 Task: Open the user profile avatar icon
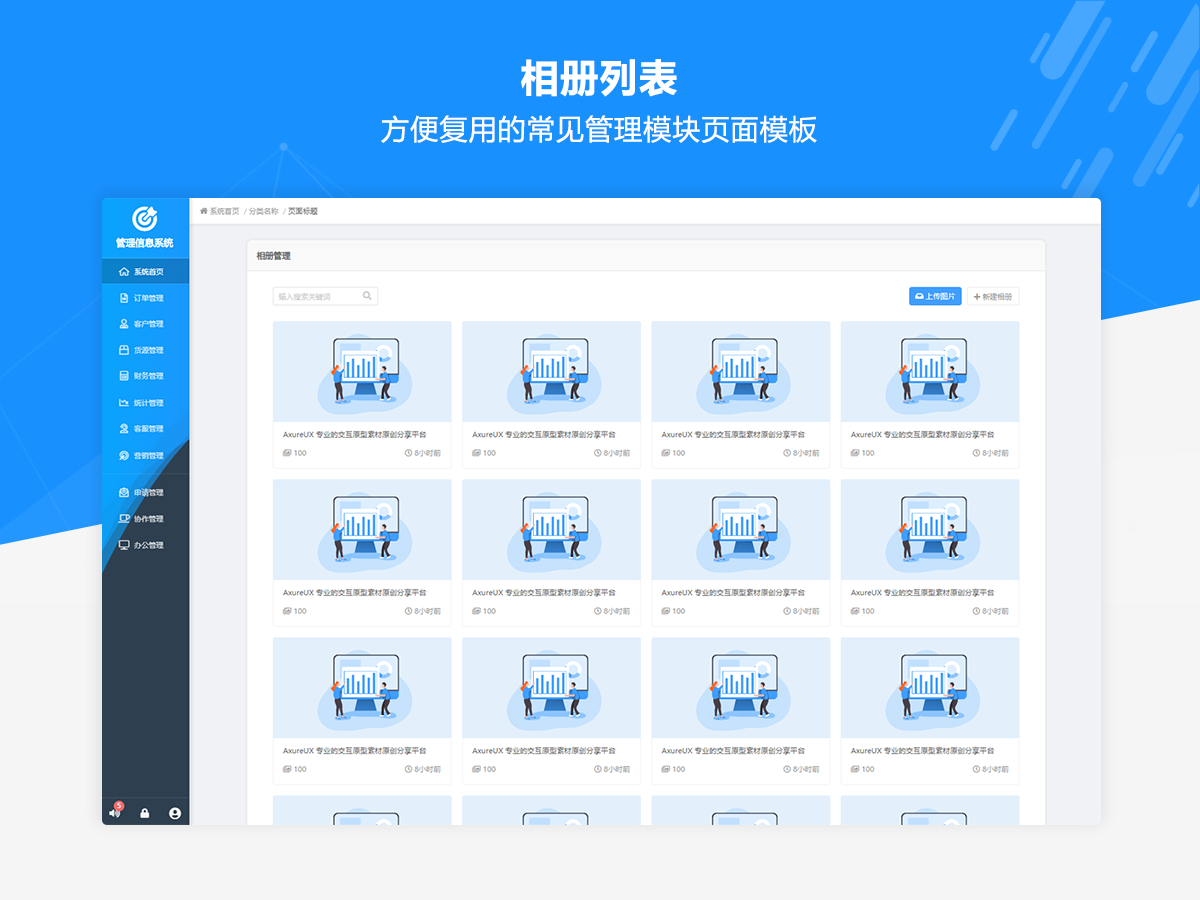[x=175, y=814]
